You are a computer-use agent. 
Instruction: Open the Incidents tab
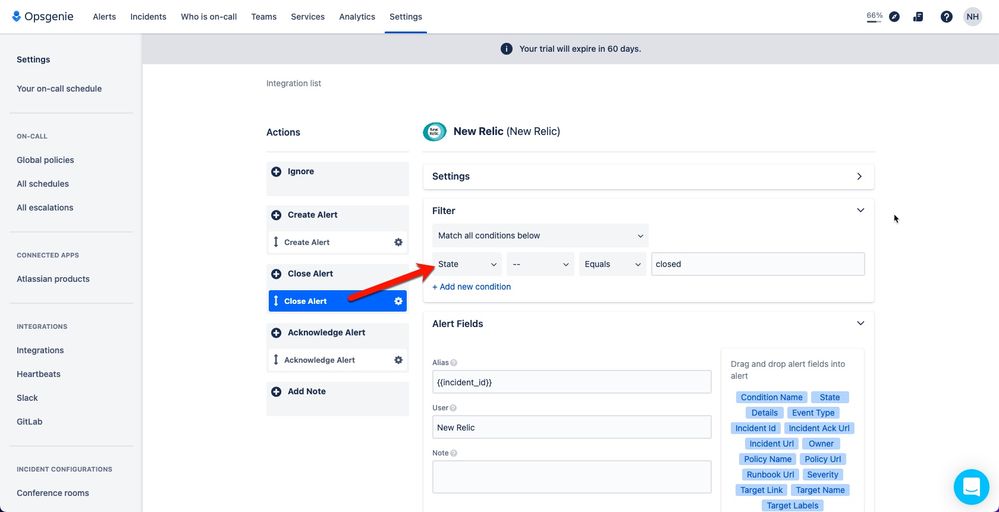click(x=148, y=17)
